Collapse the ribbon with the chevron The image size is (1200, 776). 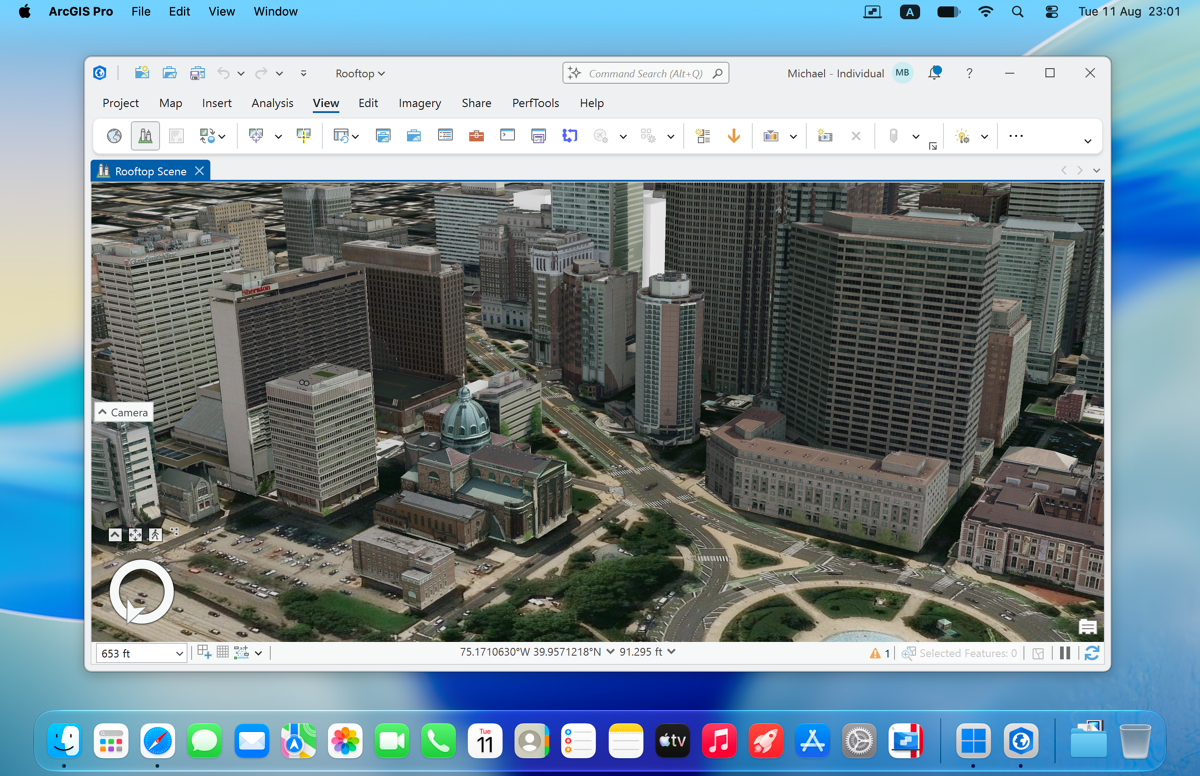(x=1088, y=141)
